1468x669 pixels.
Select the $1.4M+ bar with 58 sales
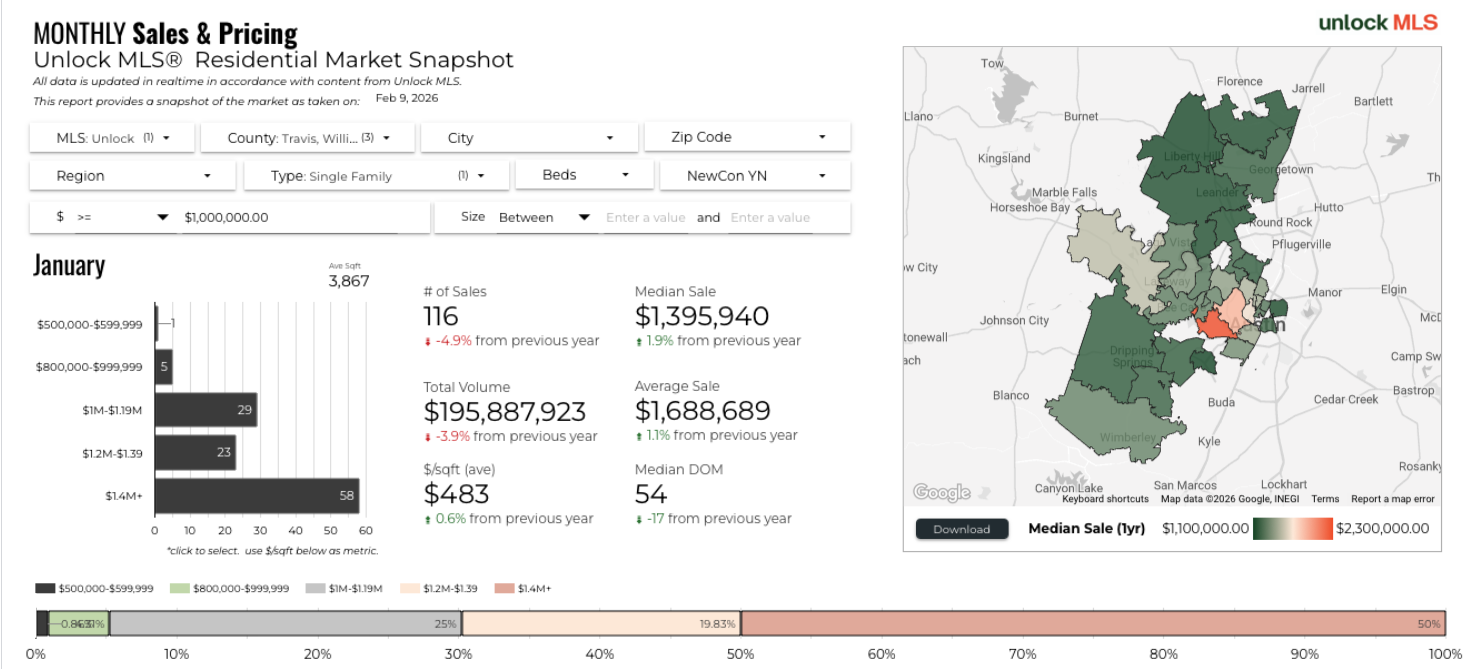coord(257,496)
